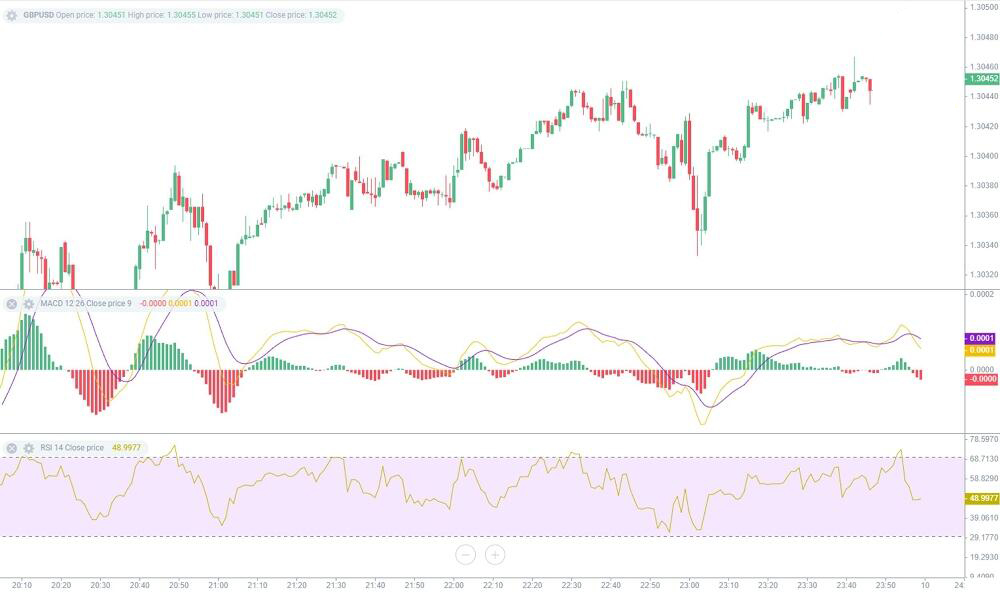Click the MACD 12 26 Close price label
The height and width of the screenshot is (592, 1000).
coord(86,304)
